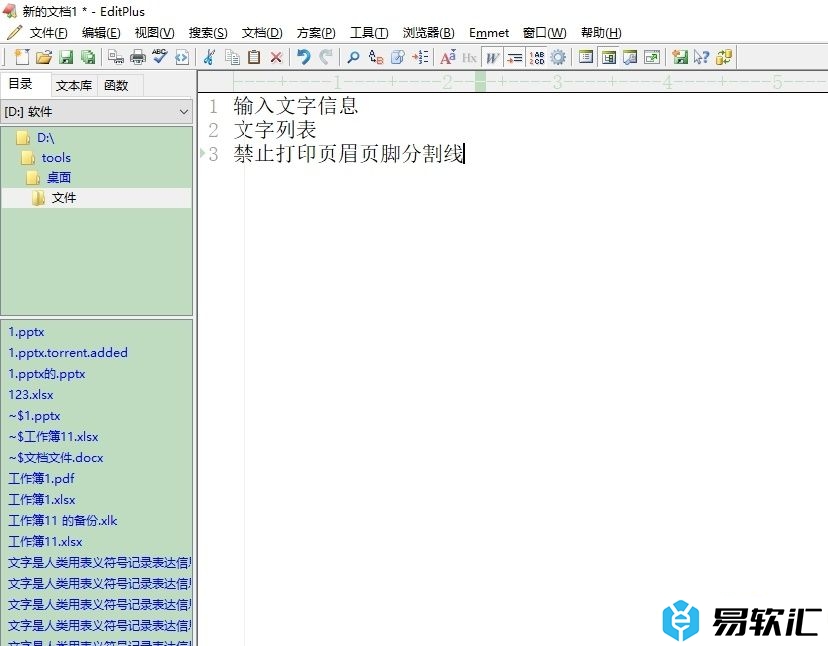This screenshot has height=646, width=828.
Task: Click the Replace A-to-B icon
Action: 375,57
